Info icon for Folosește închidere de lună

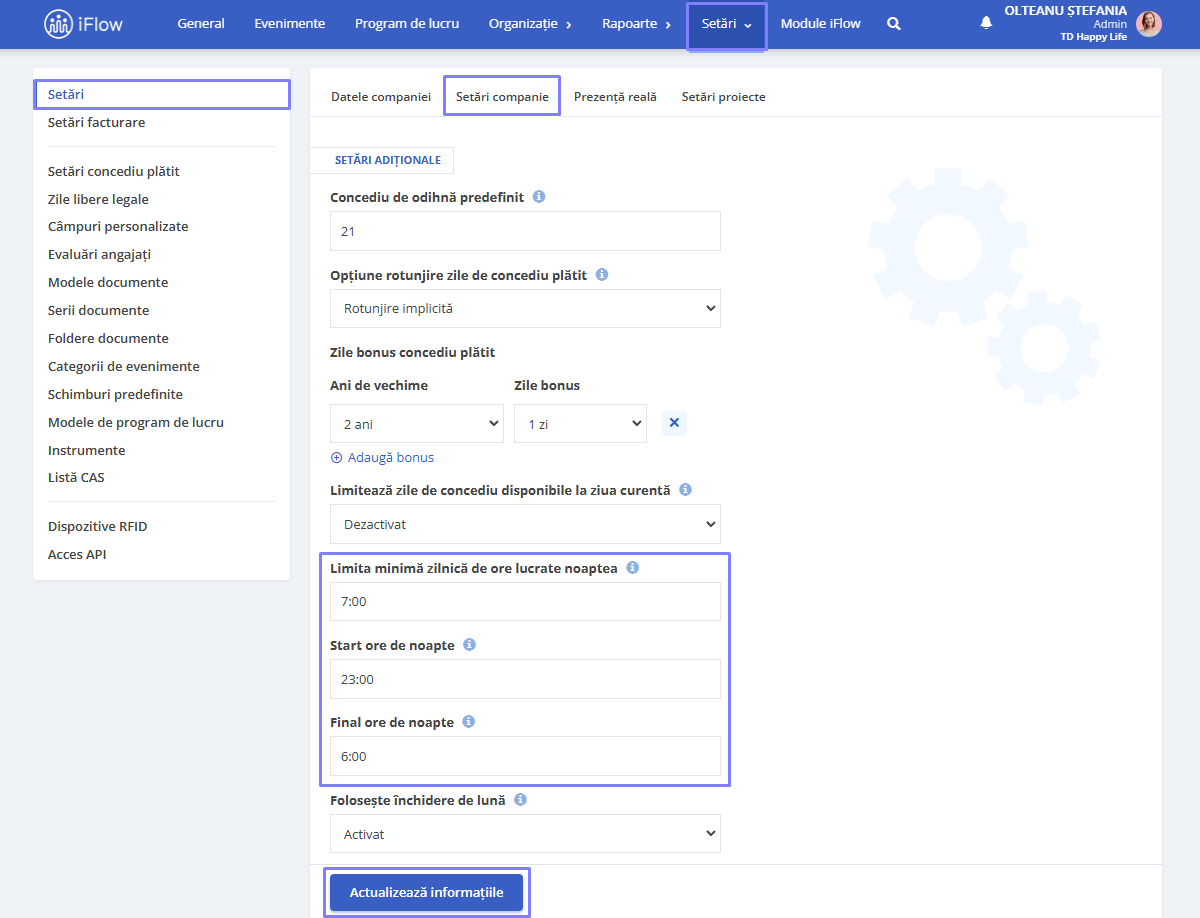click(520, 800)
